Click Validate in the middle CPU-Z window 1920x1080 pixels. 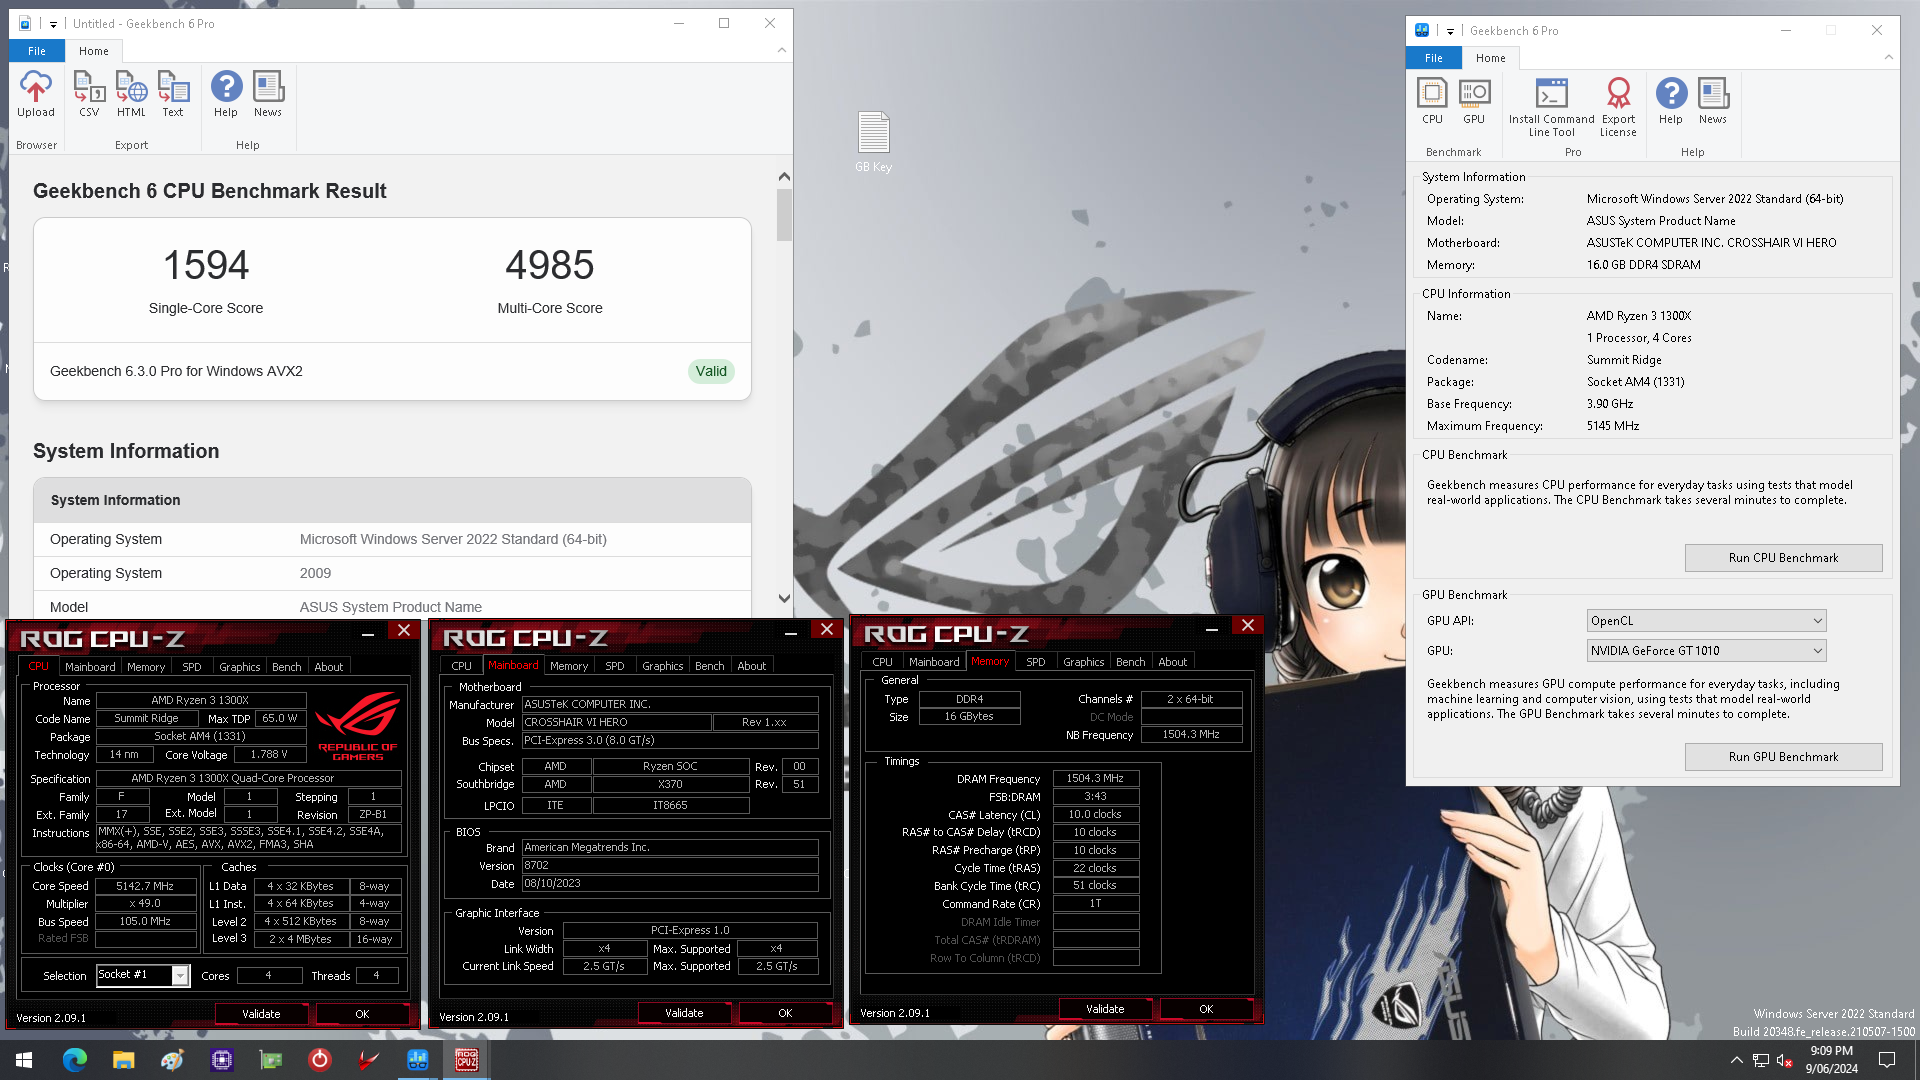click(684, 1013)
